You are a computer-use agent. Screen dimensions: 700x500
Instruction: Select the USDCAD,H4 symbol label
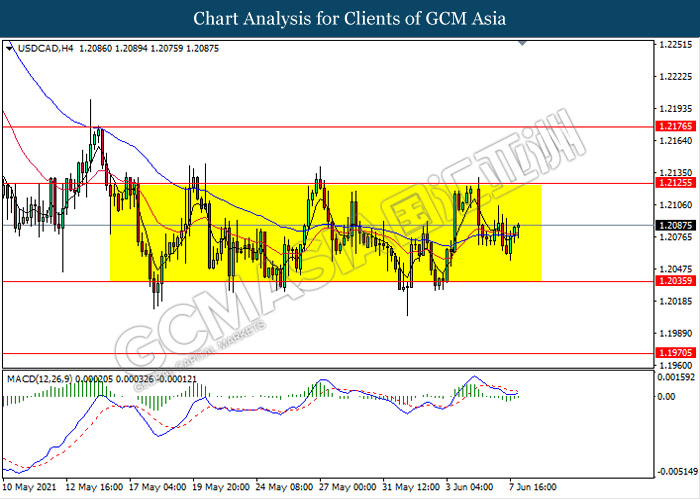[x=46, y=48]
